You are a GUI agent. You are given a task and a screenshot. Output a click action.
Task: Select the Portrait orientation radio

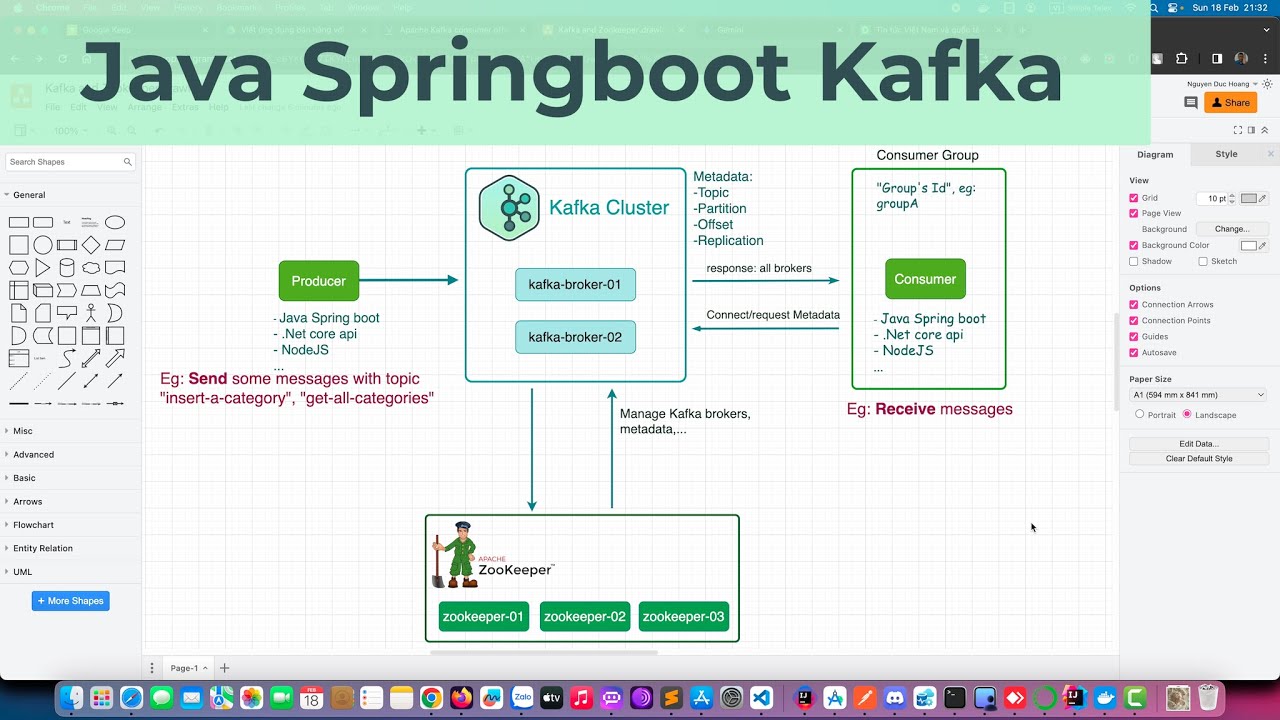point(1139,414)
